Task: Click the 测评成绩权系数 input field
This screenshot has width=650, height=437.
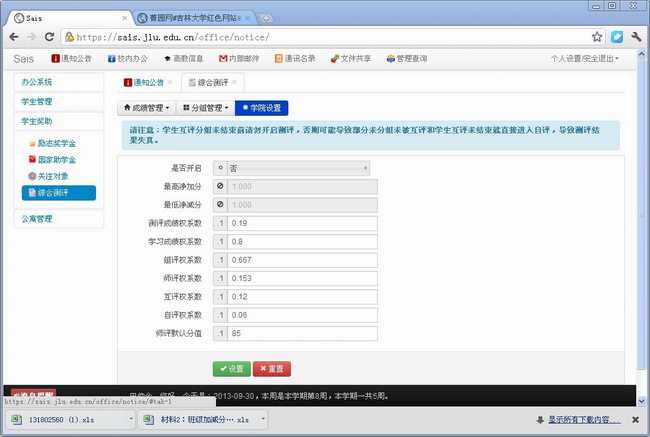Action: pyautogui.click(x=301, y=223)
